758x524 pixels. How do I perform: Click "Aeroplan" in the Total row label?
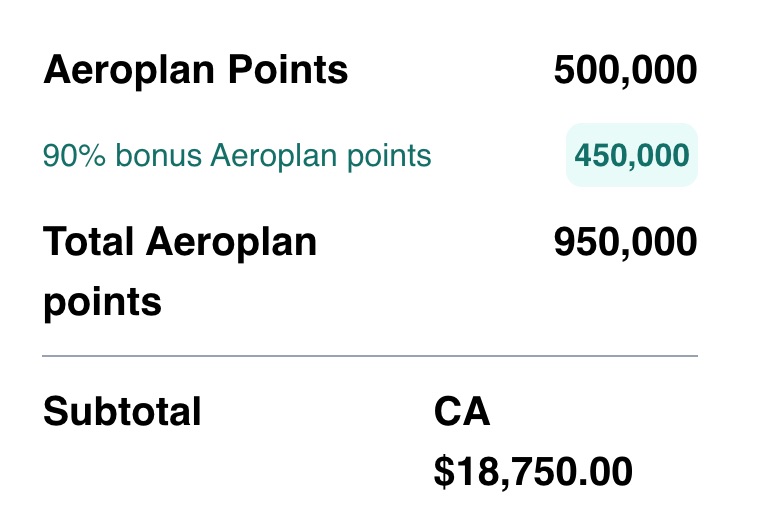click(232, 243)
